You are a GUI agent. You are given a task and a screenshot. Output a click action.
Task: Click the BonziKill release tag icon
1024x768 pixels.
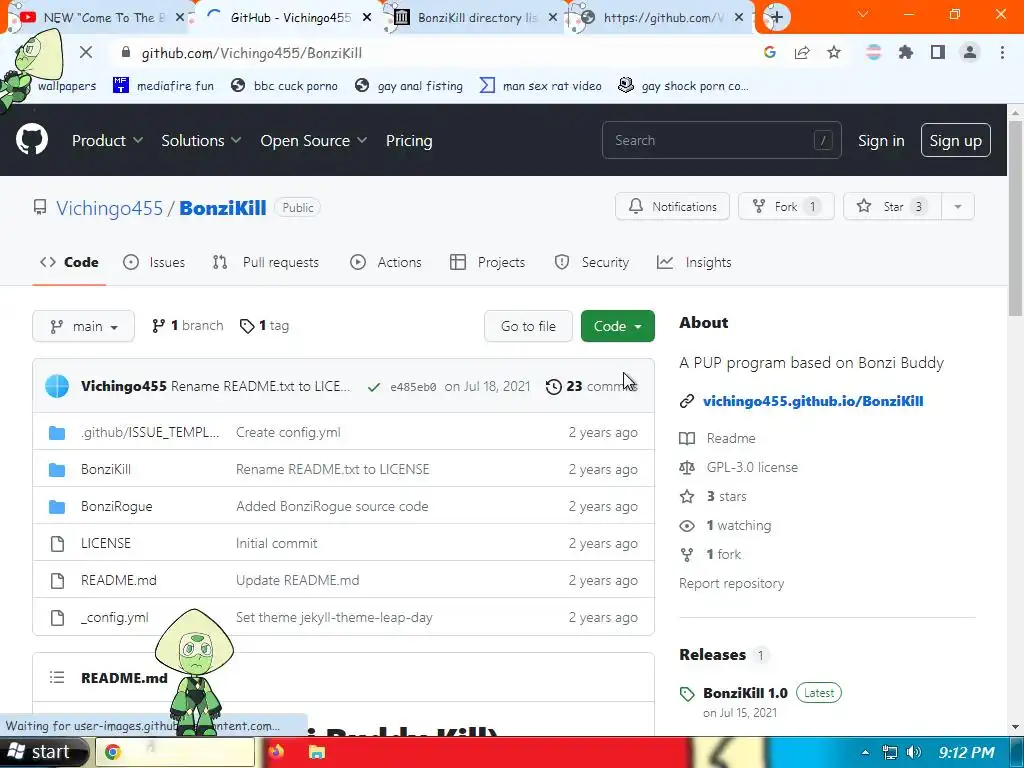pyautogui.click(x=687, y=694)
